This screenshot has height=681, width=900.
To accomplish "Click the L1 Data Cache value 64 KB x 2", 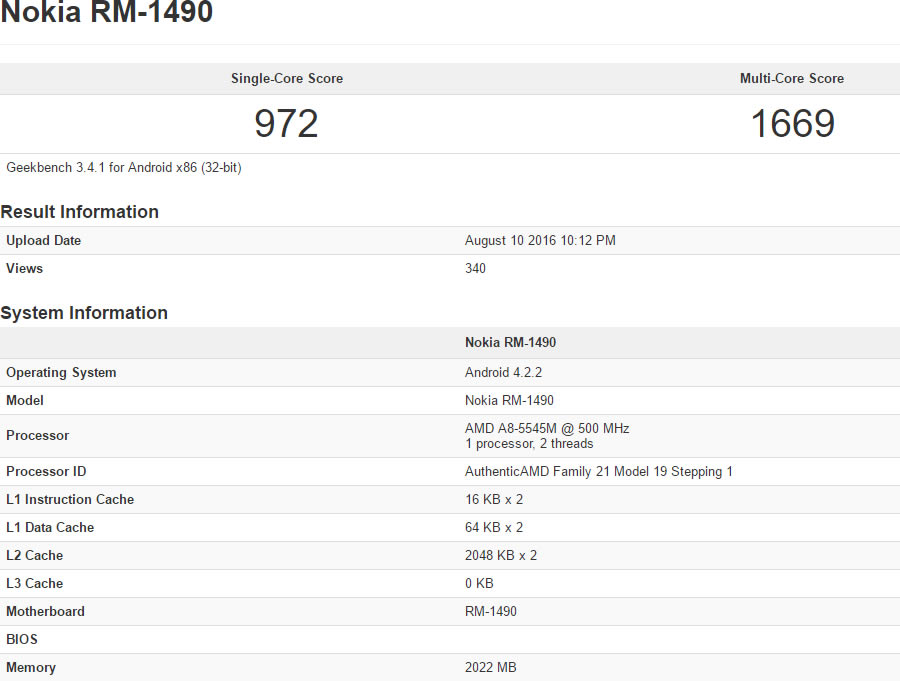I will (492, 527).
